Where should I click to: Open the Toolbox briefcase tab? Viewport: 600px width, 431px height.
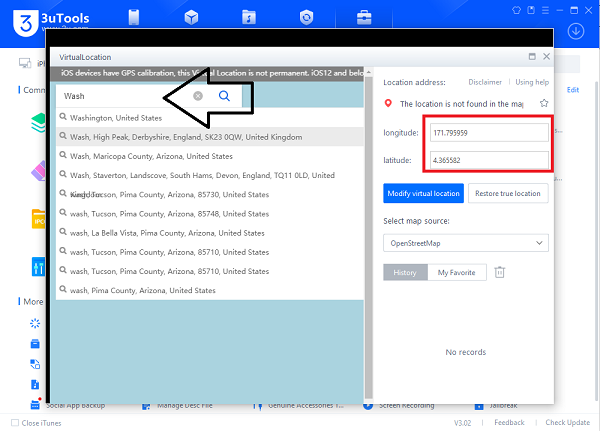click(364, 17)
